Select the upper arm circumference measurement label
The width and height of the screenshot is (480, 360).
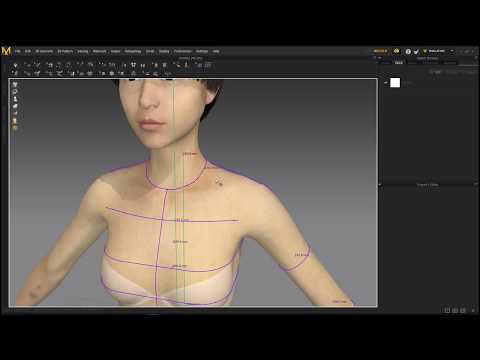click(x=302, y=255)
